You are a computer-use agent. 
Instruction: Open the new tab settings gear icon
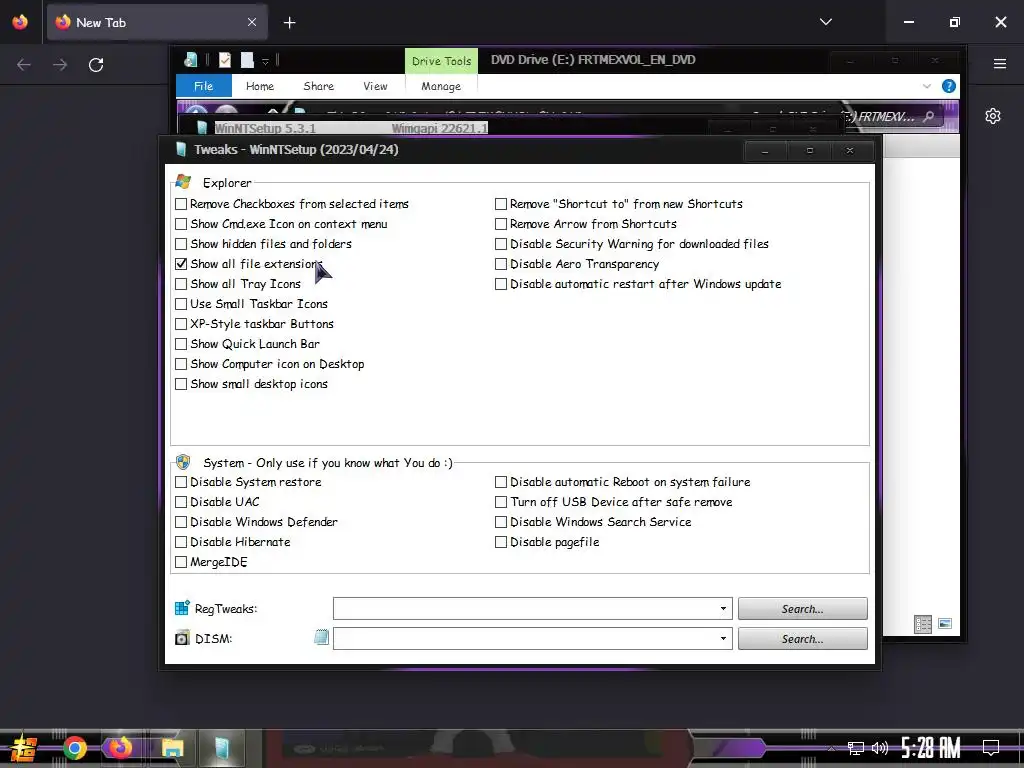993,116
